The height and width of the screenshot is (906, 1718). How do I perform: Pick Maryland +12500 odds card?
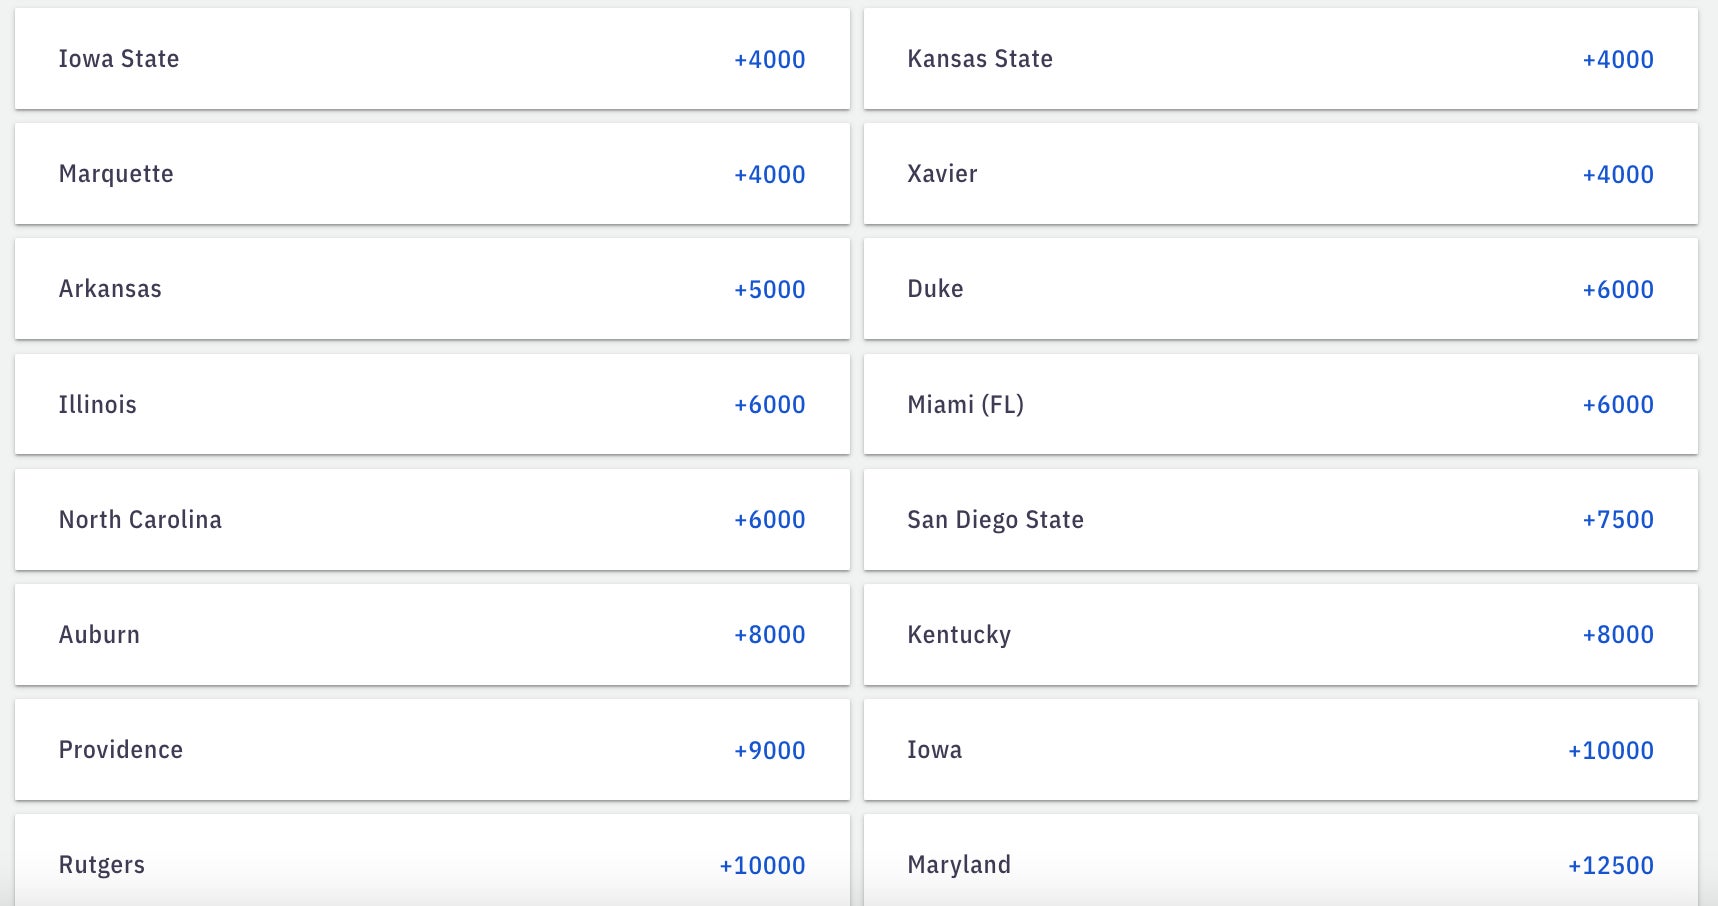[1280, 862]
